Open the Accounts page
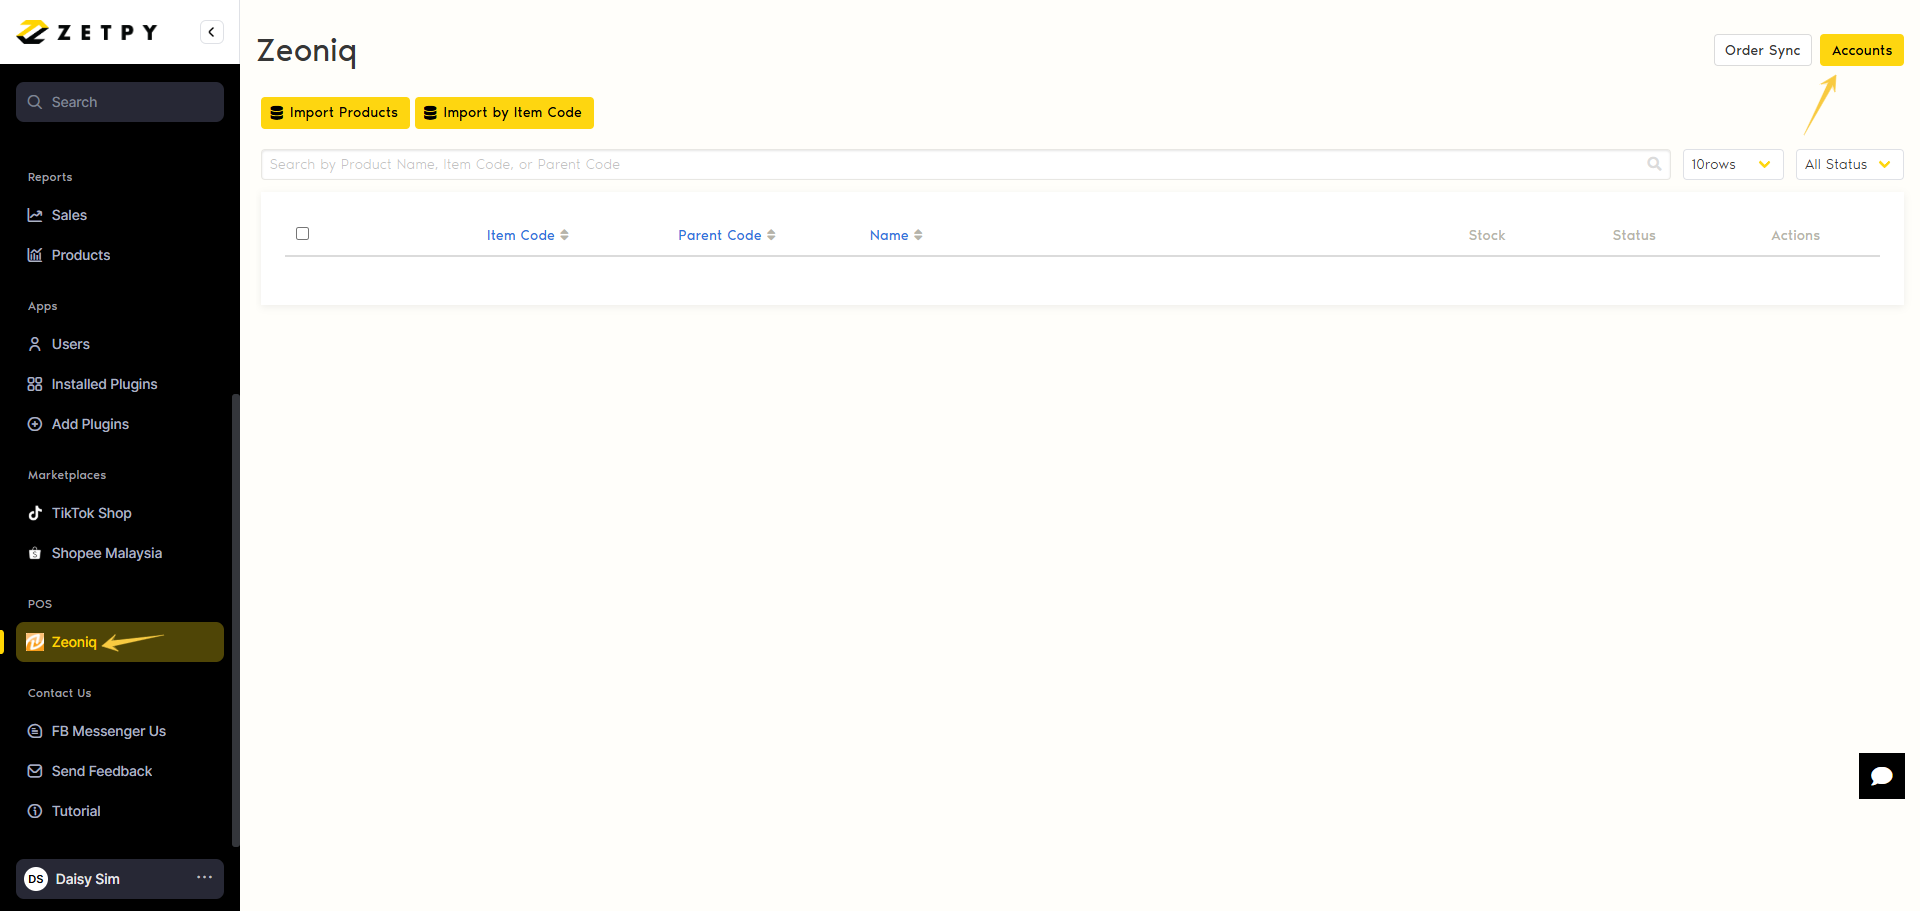The width and height of the screenshot is (1920, 911). (x=1861, y=50)
